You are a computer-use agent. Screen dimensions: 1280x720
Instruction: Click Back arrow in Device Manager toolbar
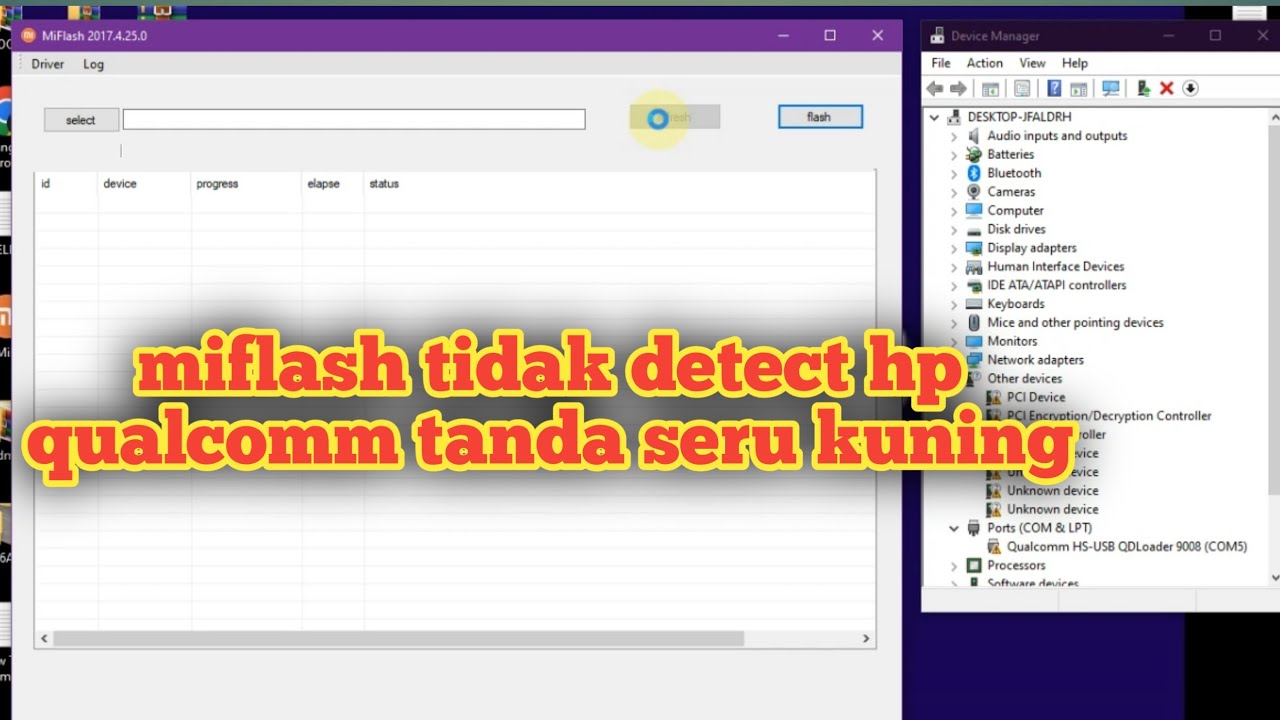click(x=935, y=88)
